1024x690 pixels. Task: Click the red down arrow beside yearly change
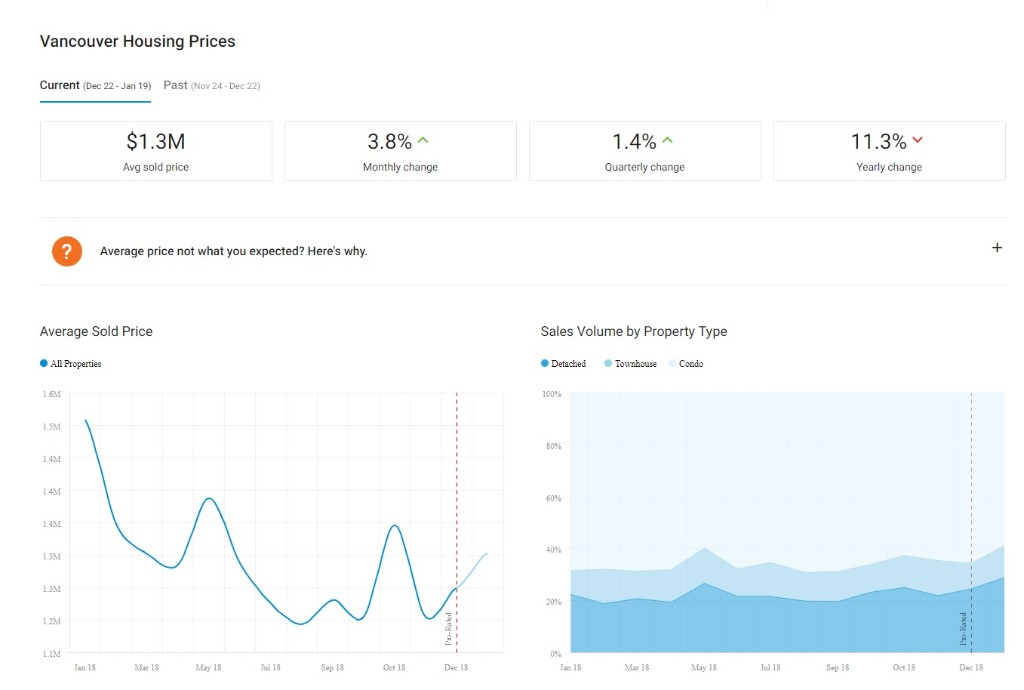tap(918, 141)
